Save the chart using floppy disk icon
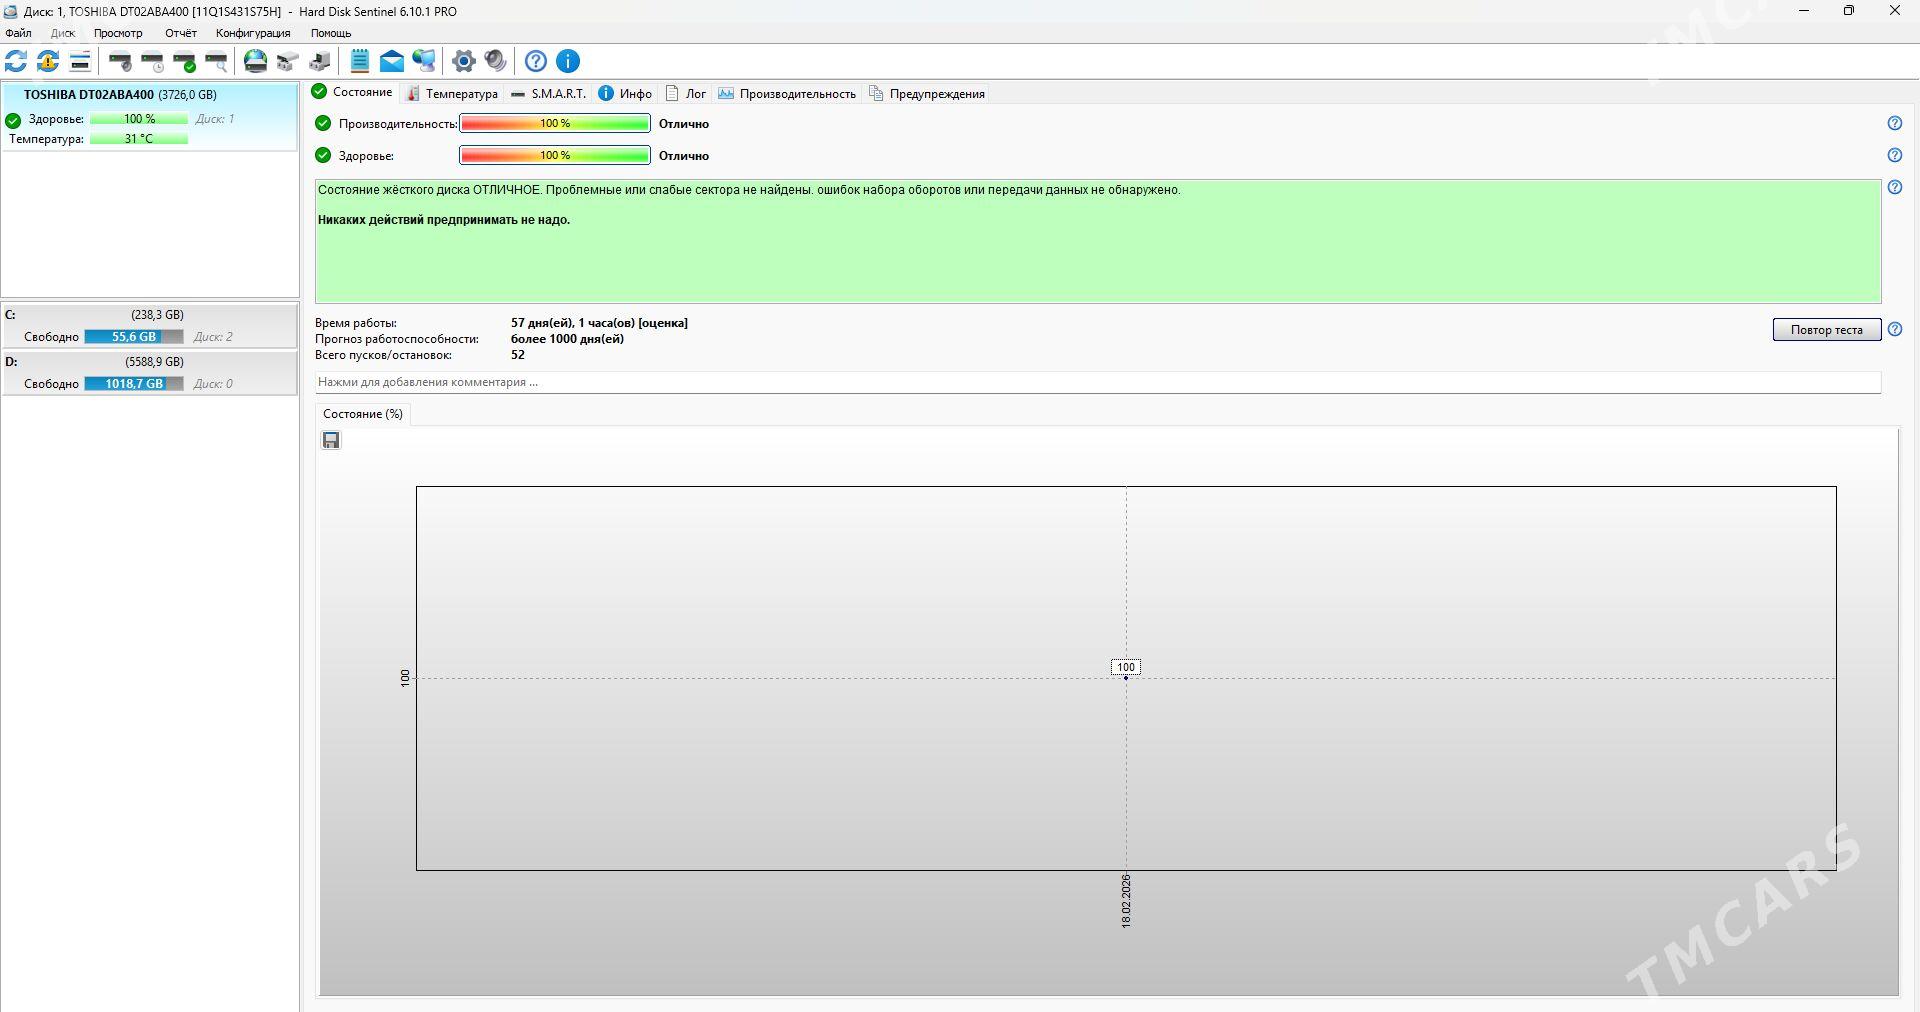Viewport: 1920px width, 1012px height. (331, 440)
